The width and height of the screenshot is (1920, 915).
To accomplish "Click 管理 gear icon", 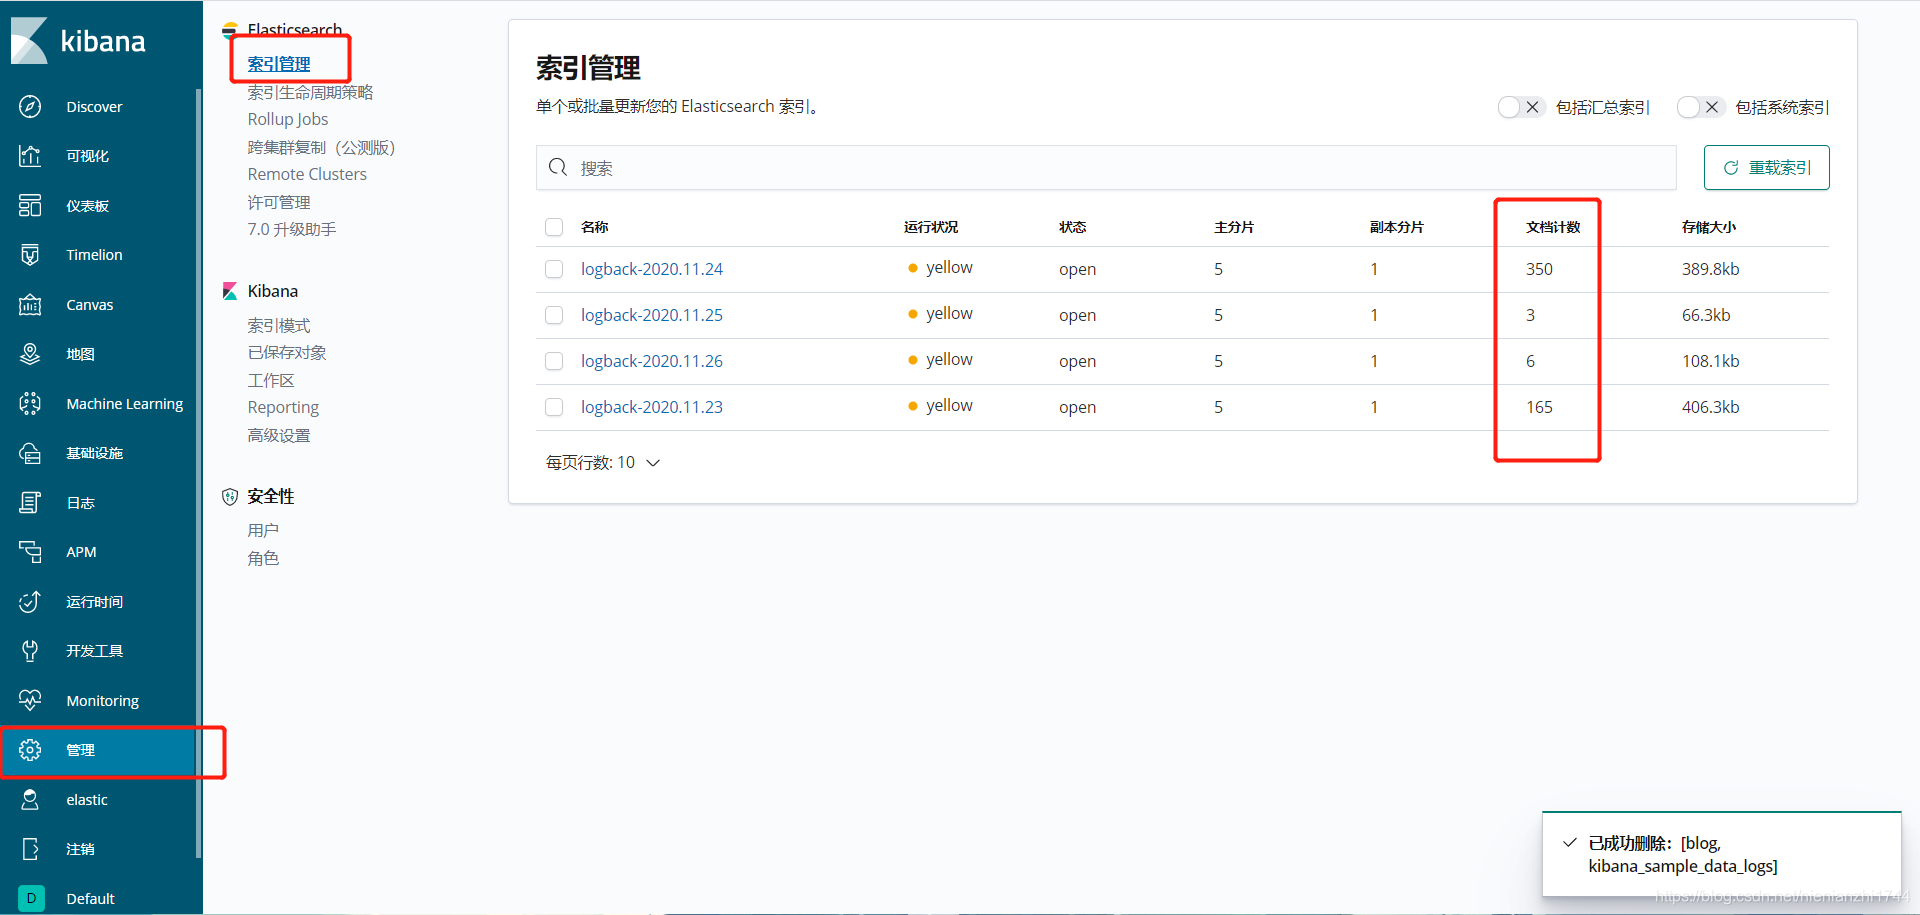I will 30,750.
